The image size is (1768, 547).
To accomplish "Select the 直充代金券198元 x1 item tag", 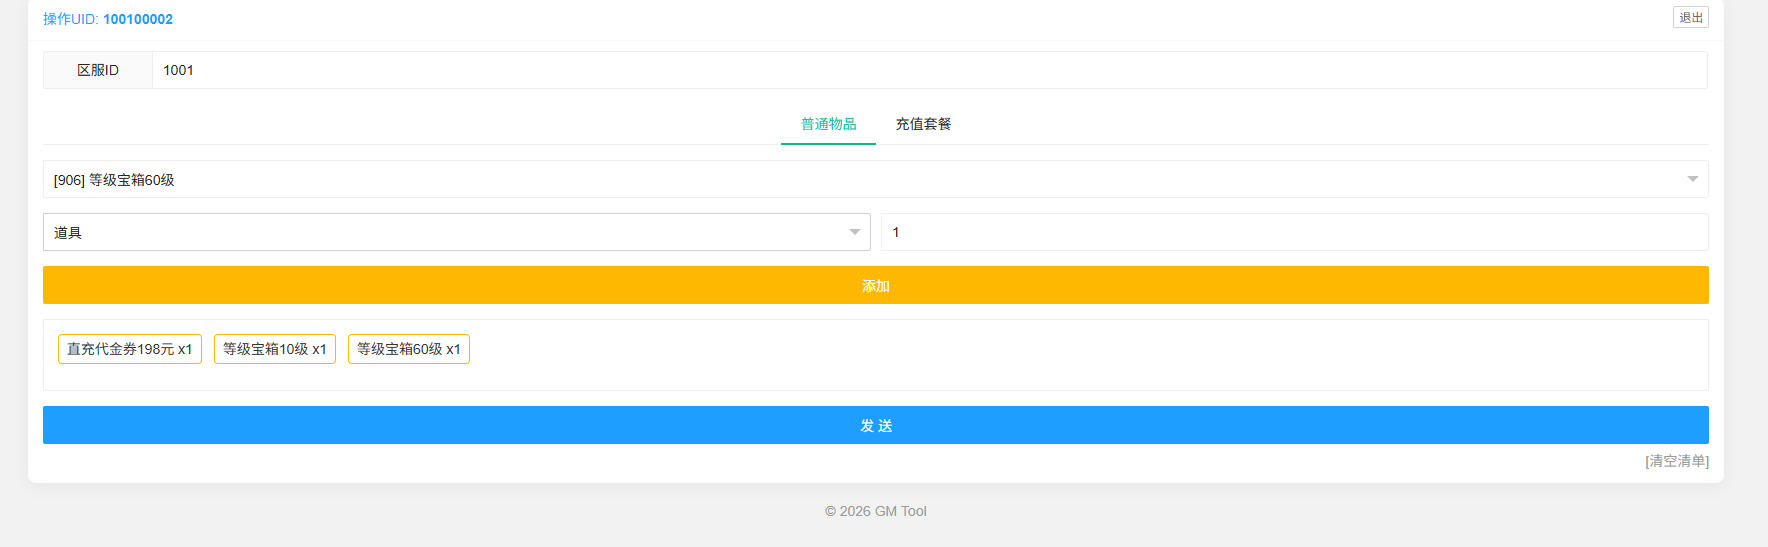I will tap(130, 349).
